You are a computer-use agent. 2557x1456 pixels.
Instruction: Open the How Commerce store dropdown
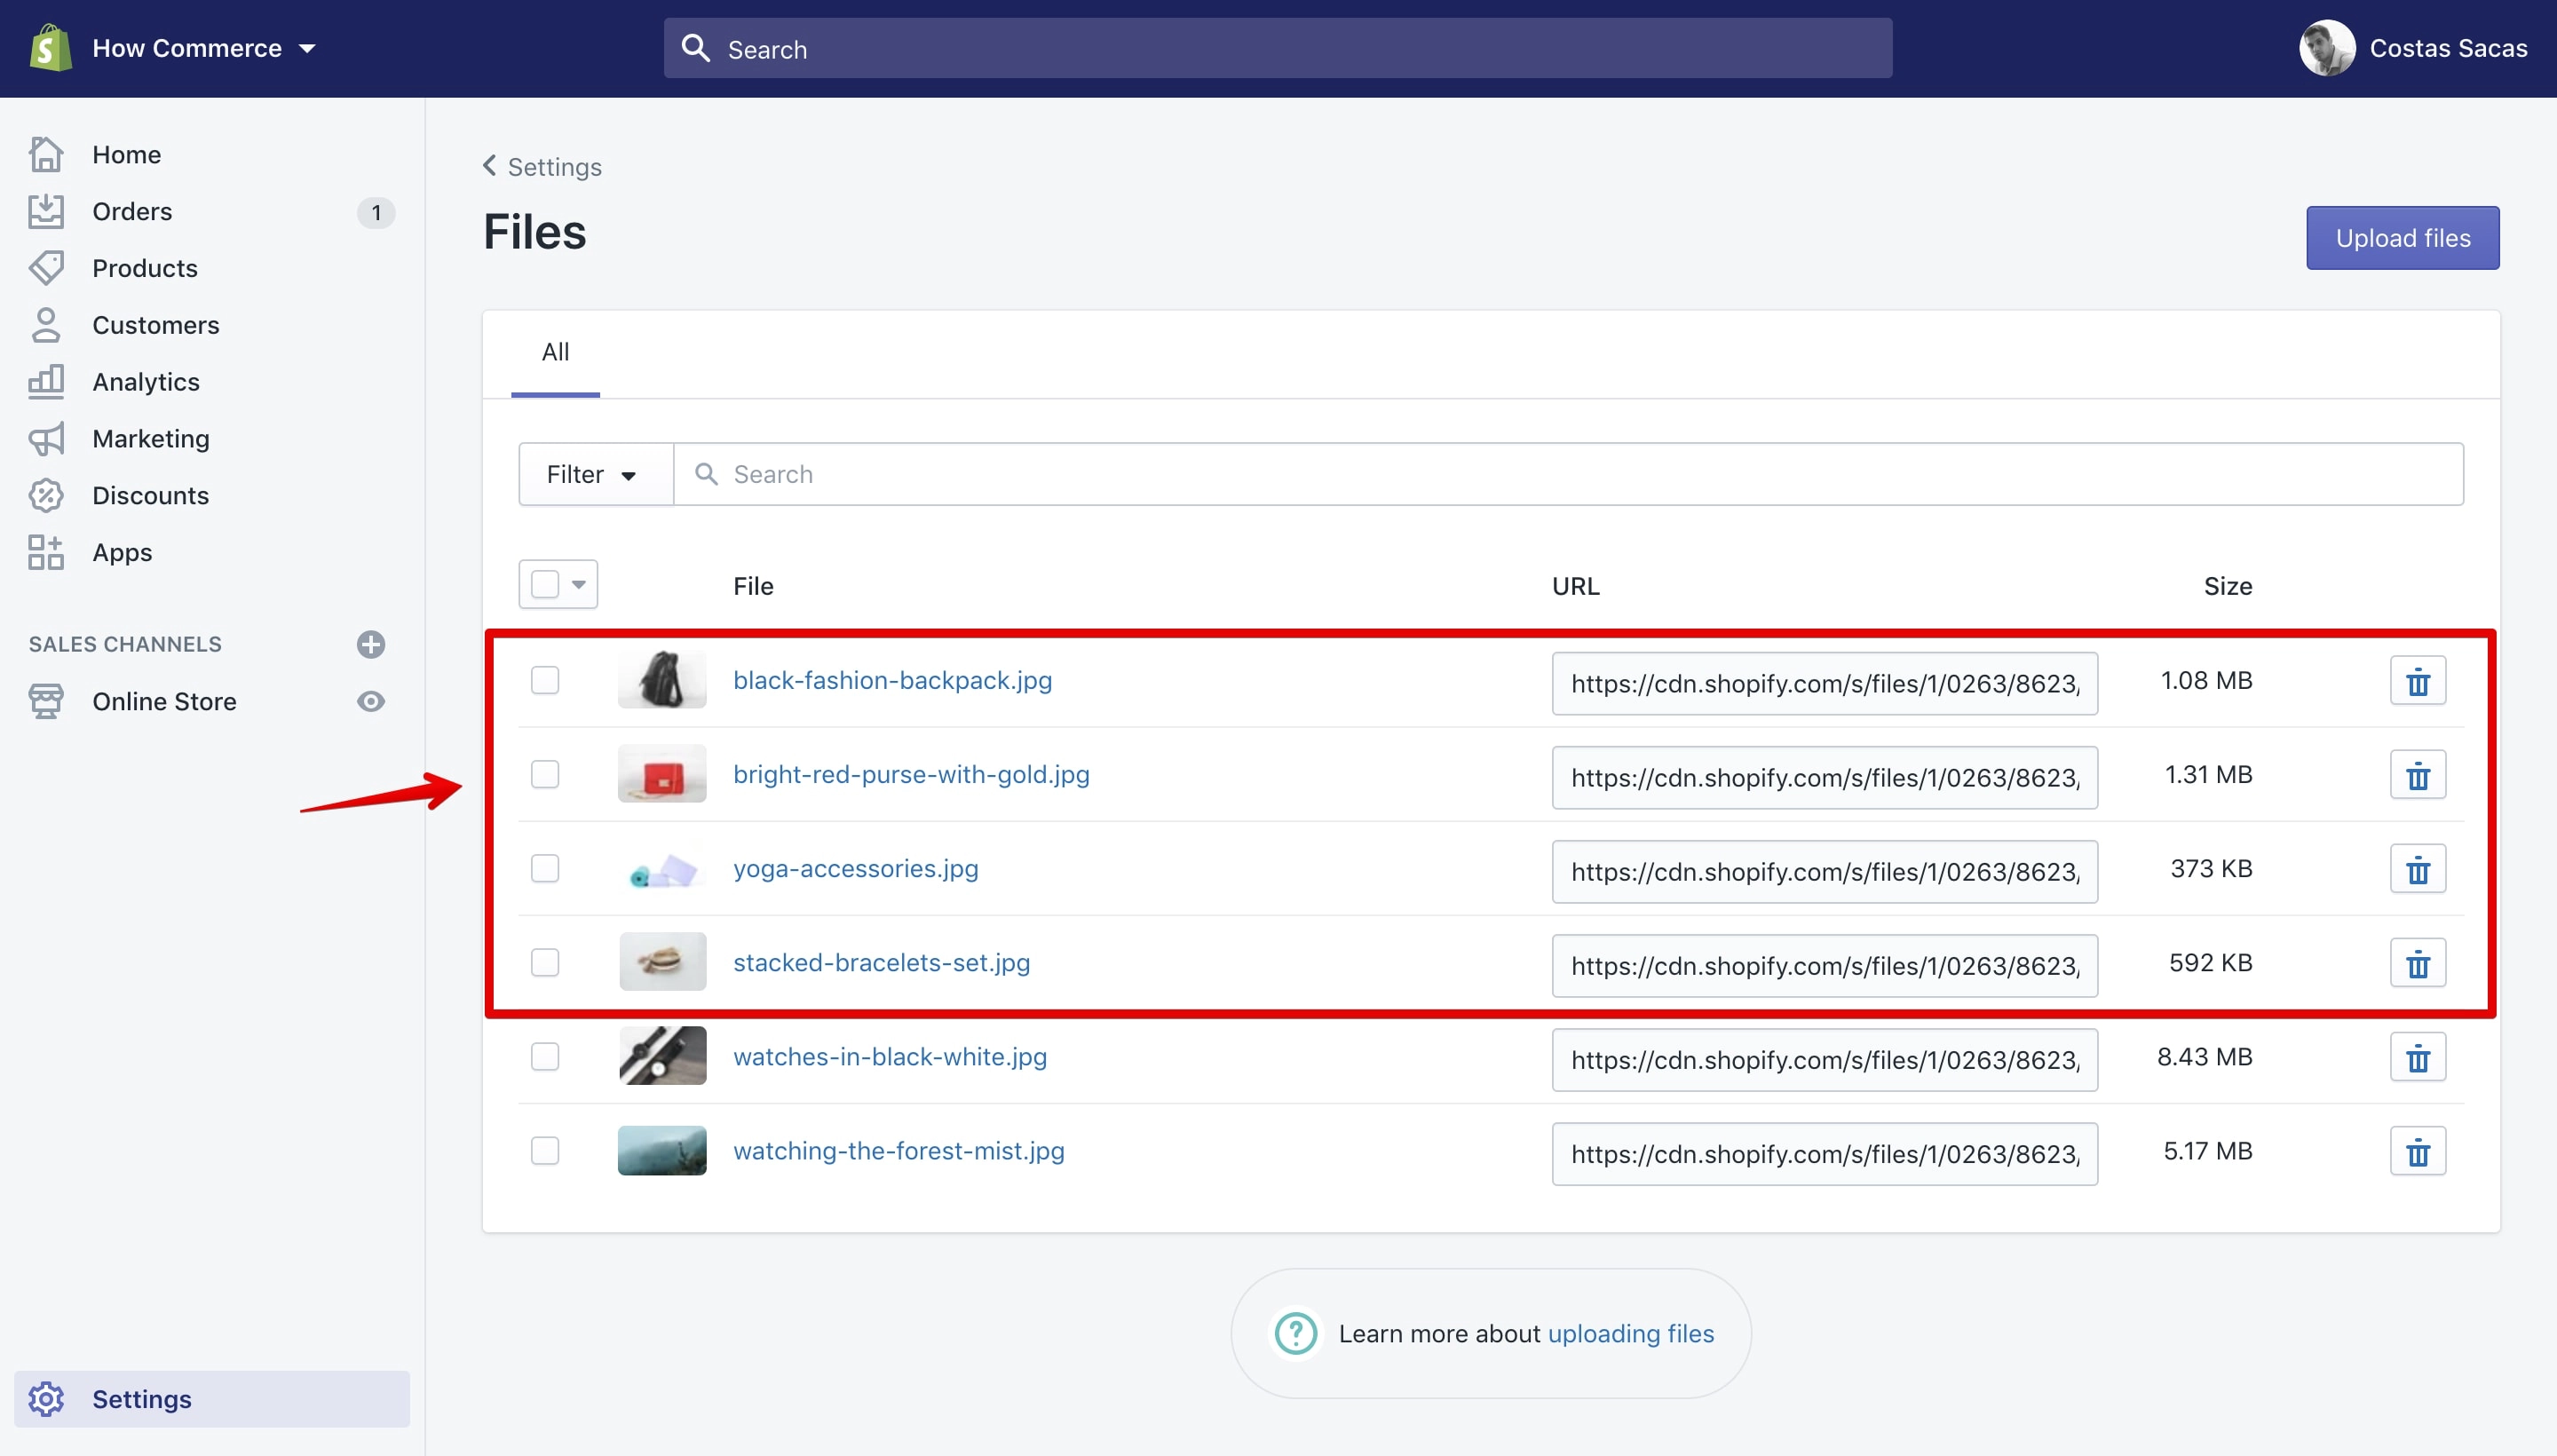pyautogui.click(x=204, y=48)
